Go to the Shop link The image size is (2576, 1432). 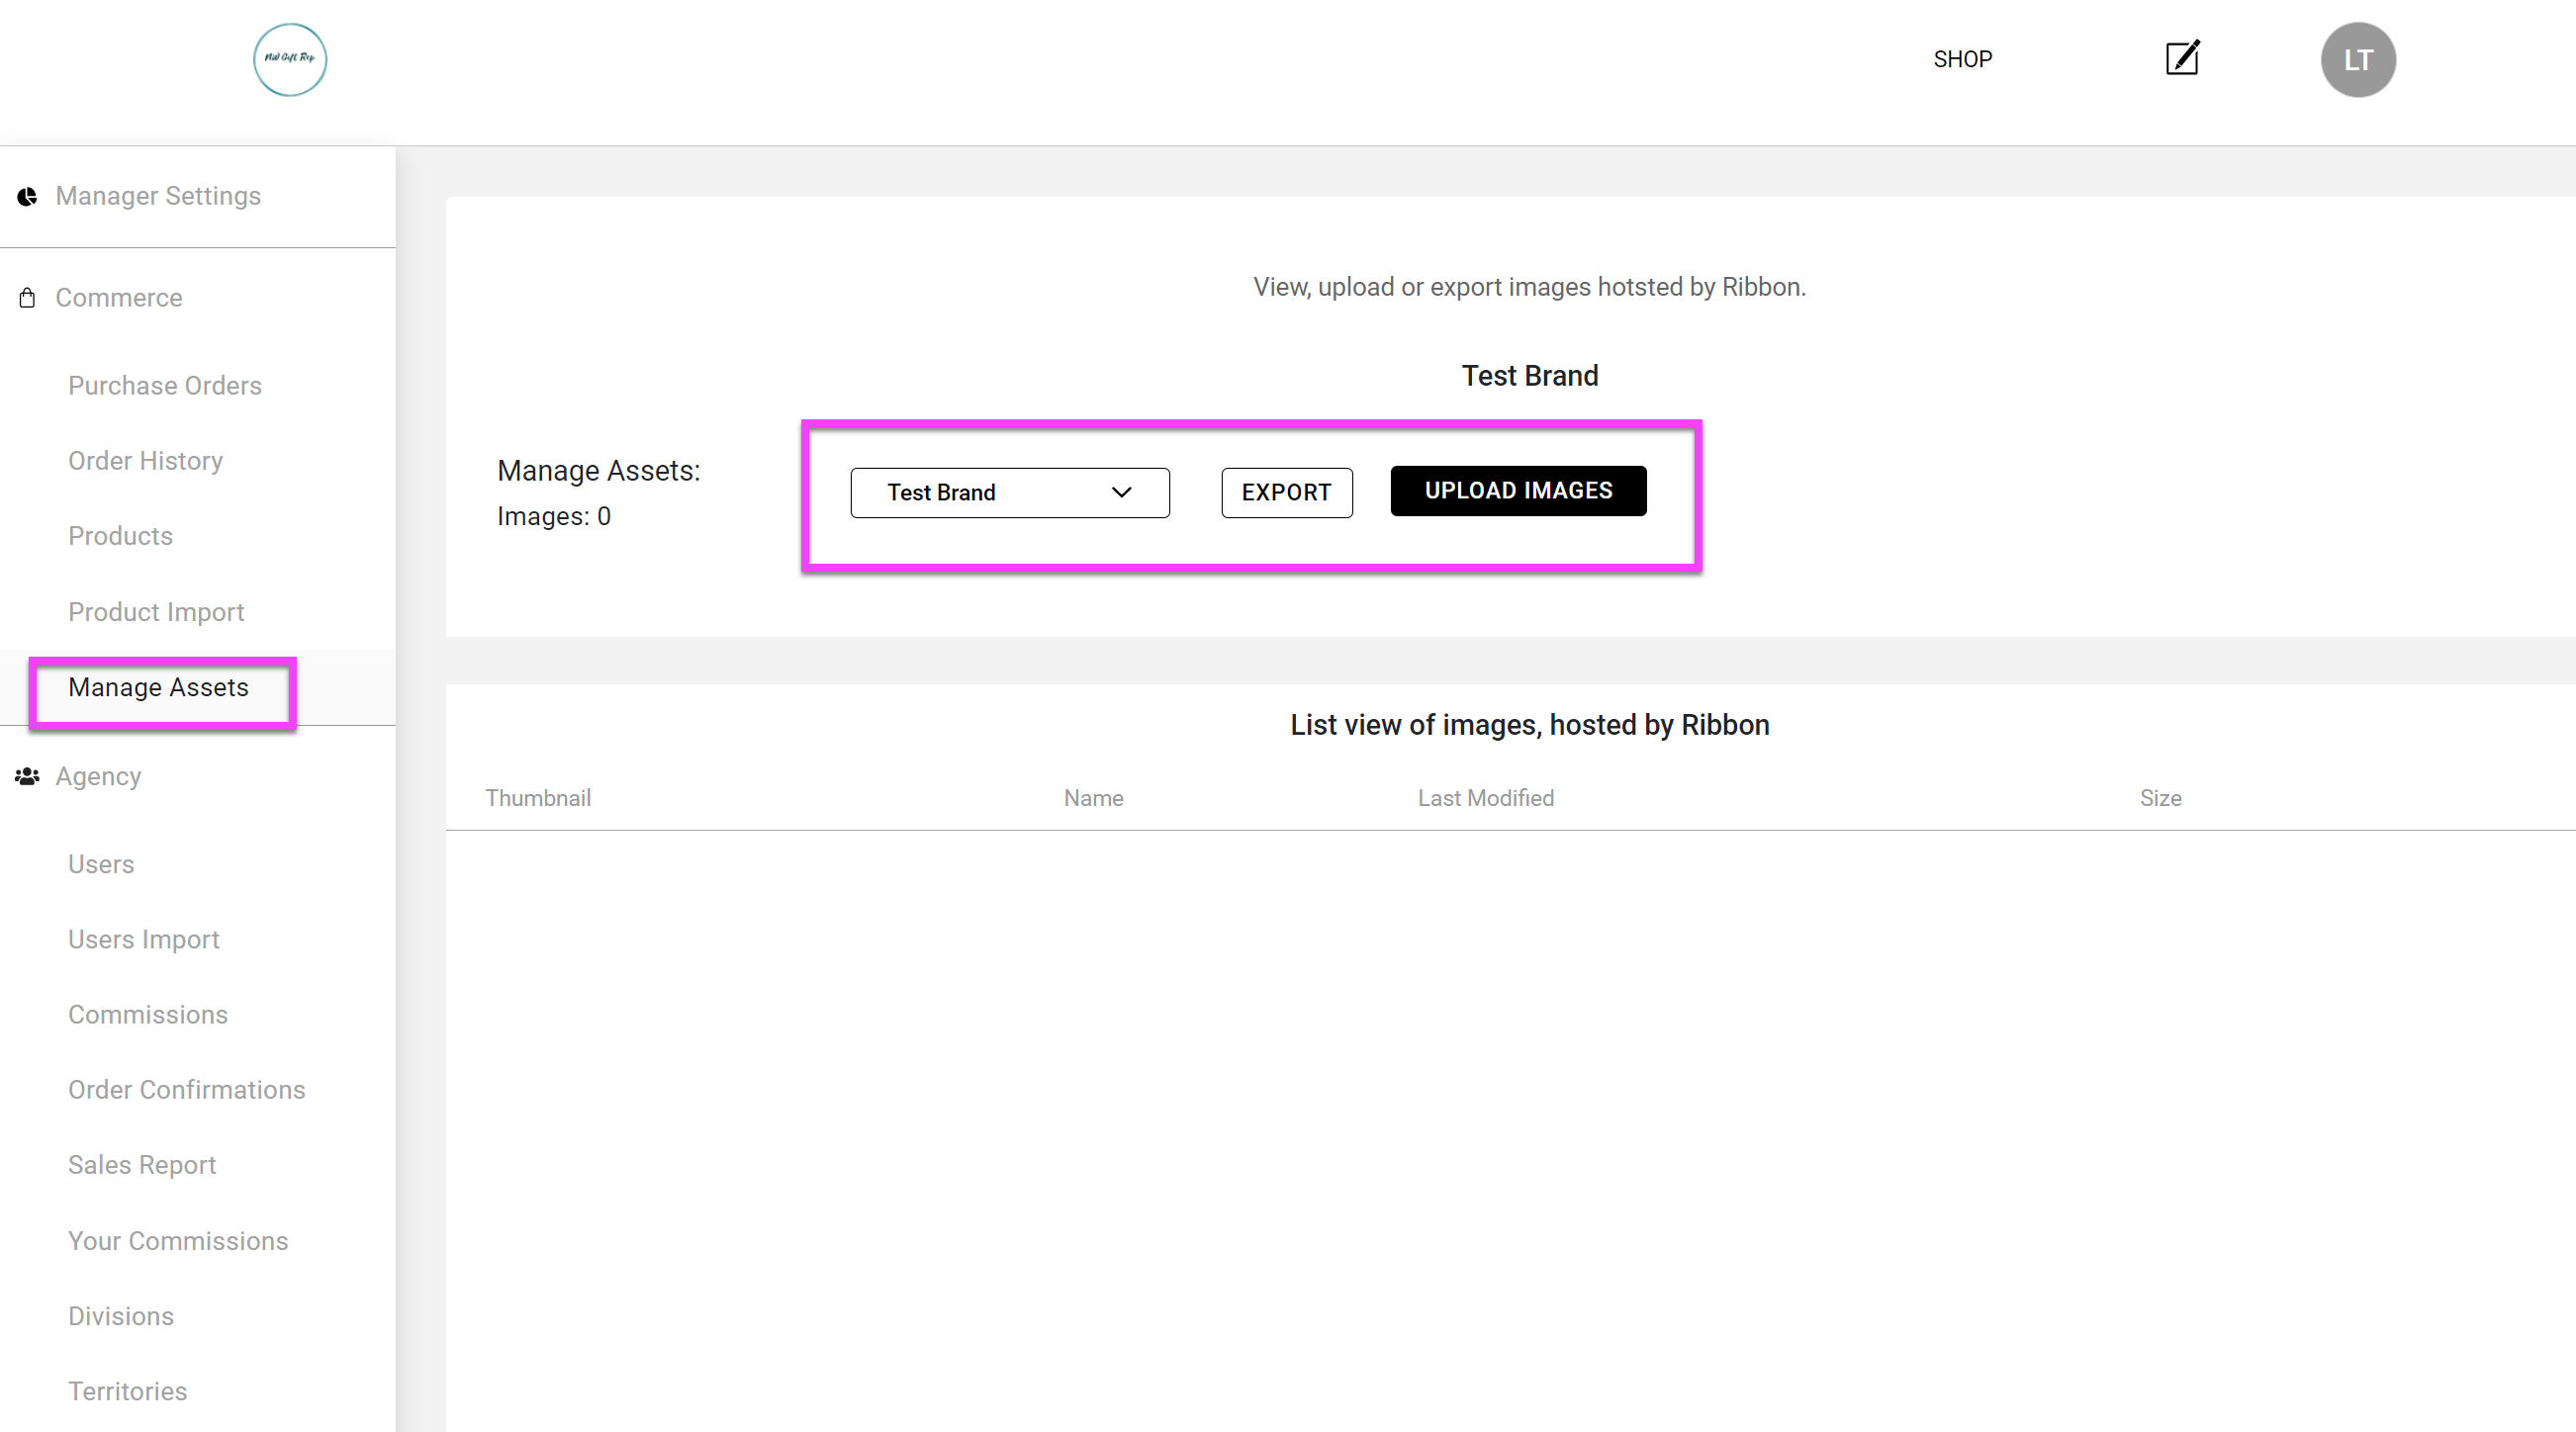coord(1961,60)
